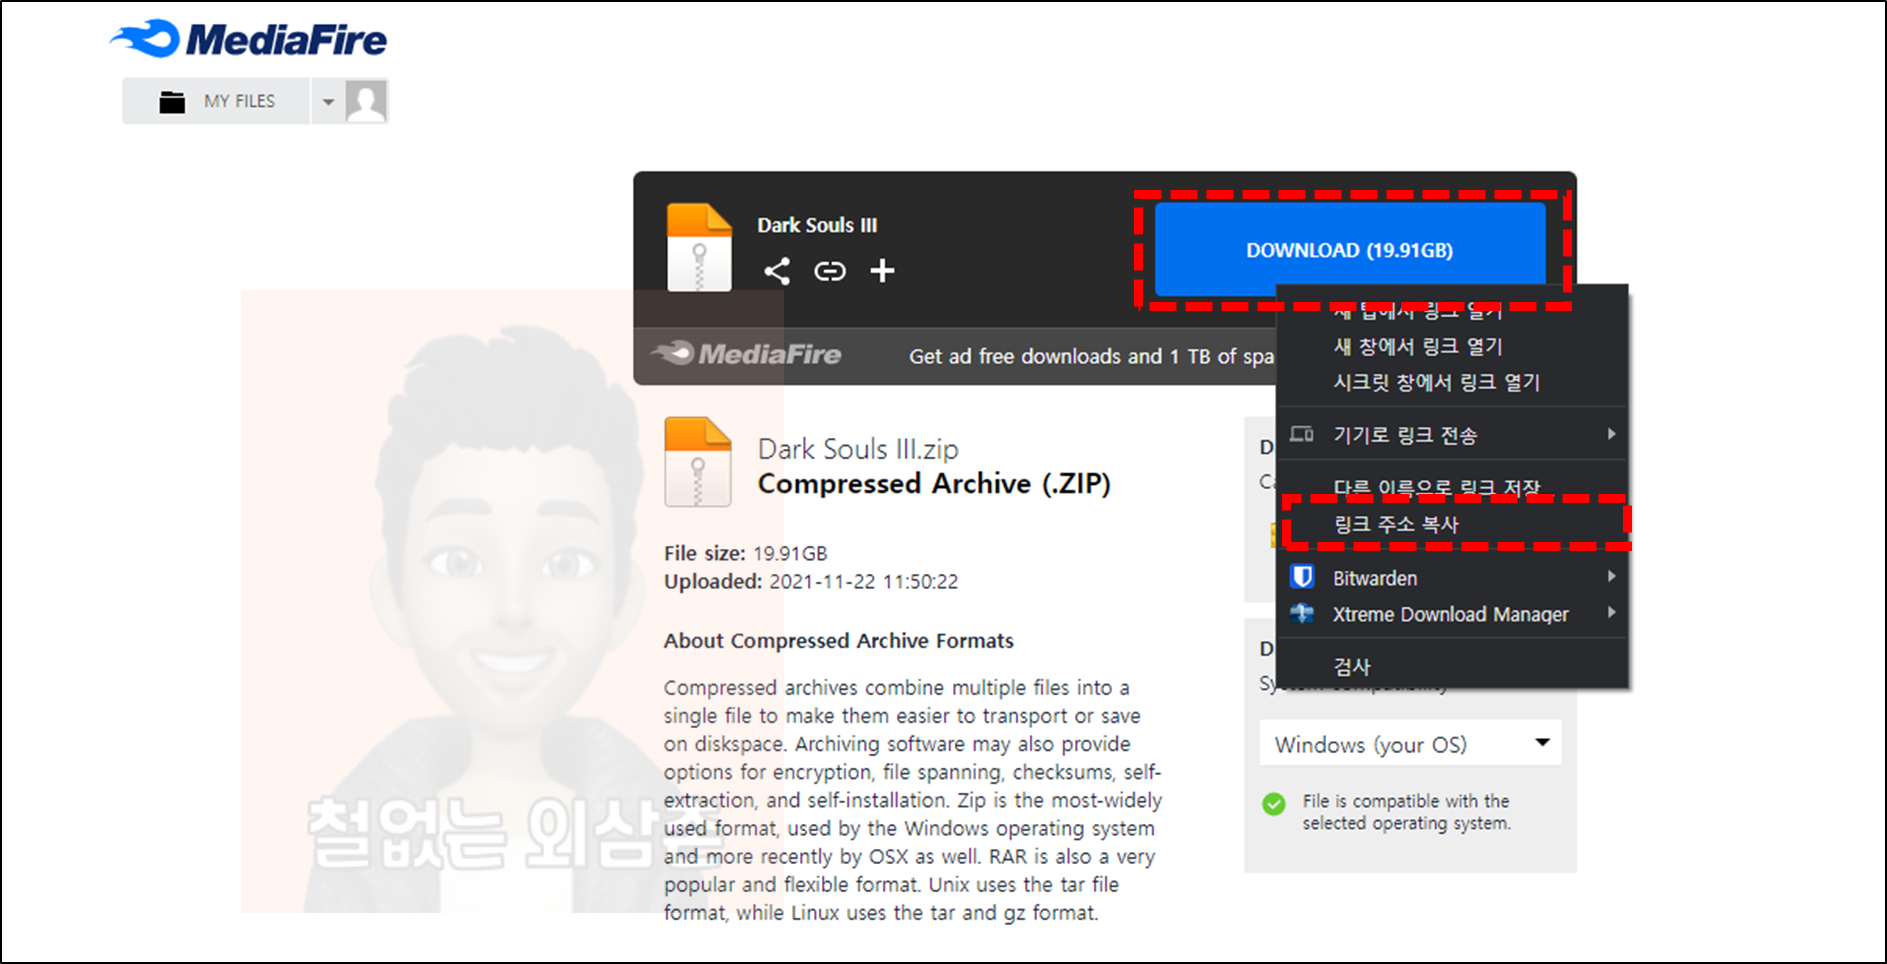Choose '새 창에서 링크 열기' in context menu
1887x964 pixels.
click(x=1452, y=347)
